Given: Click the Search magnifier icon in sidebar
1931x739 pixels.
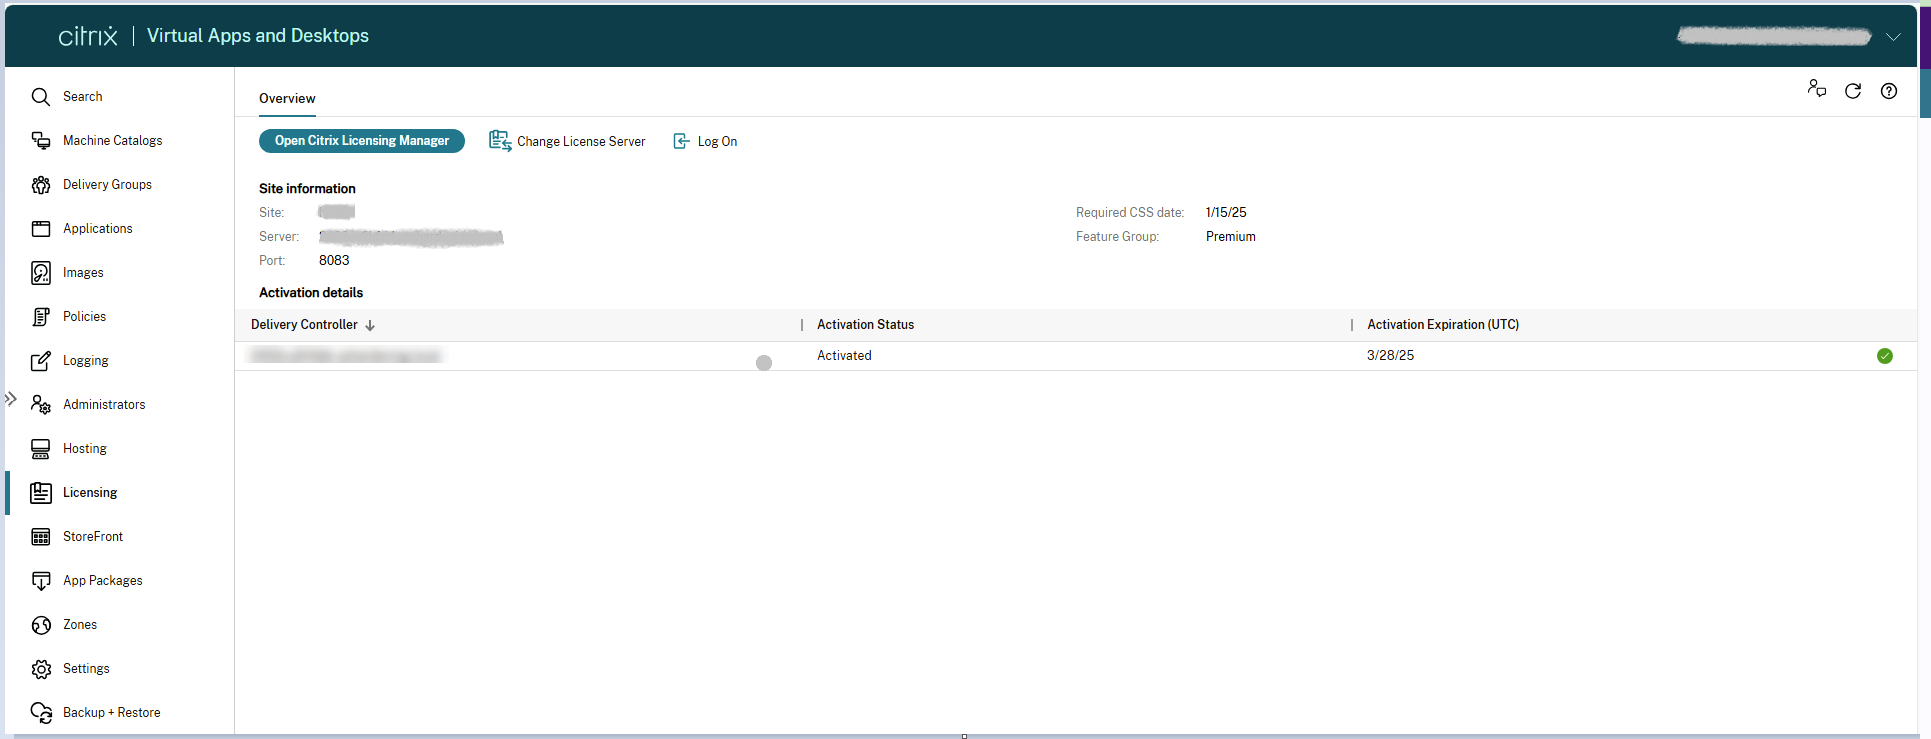Looking at the screenshot, I should coord(41,97).
